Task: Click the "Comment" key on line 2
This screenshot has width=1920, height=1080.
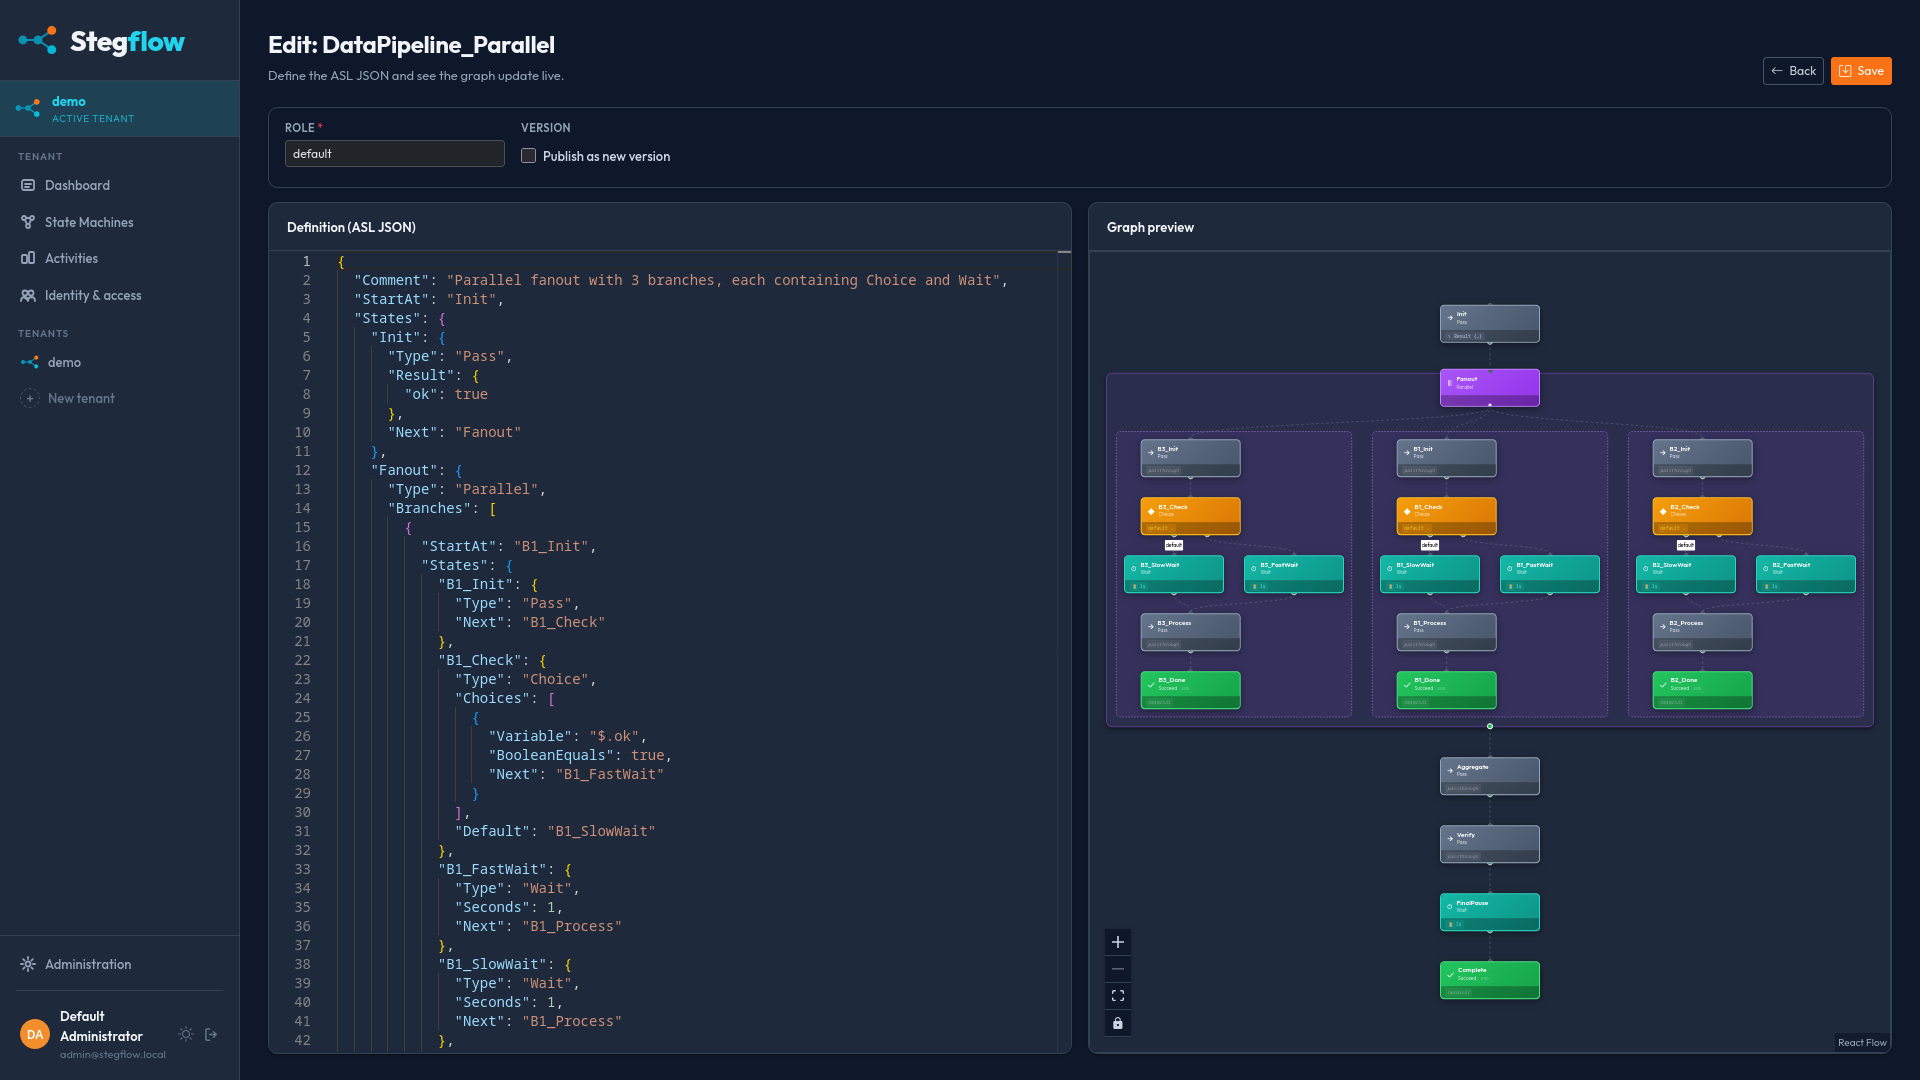Action: (392, 280)
